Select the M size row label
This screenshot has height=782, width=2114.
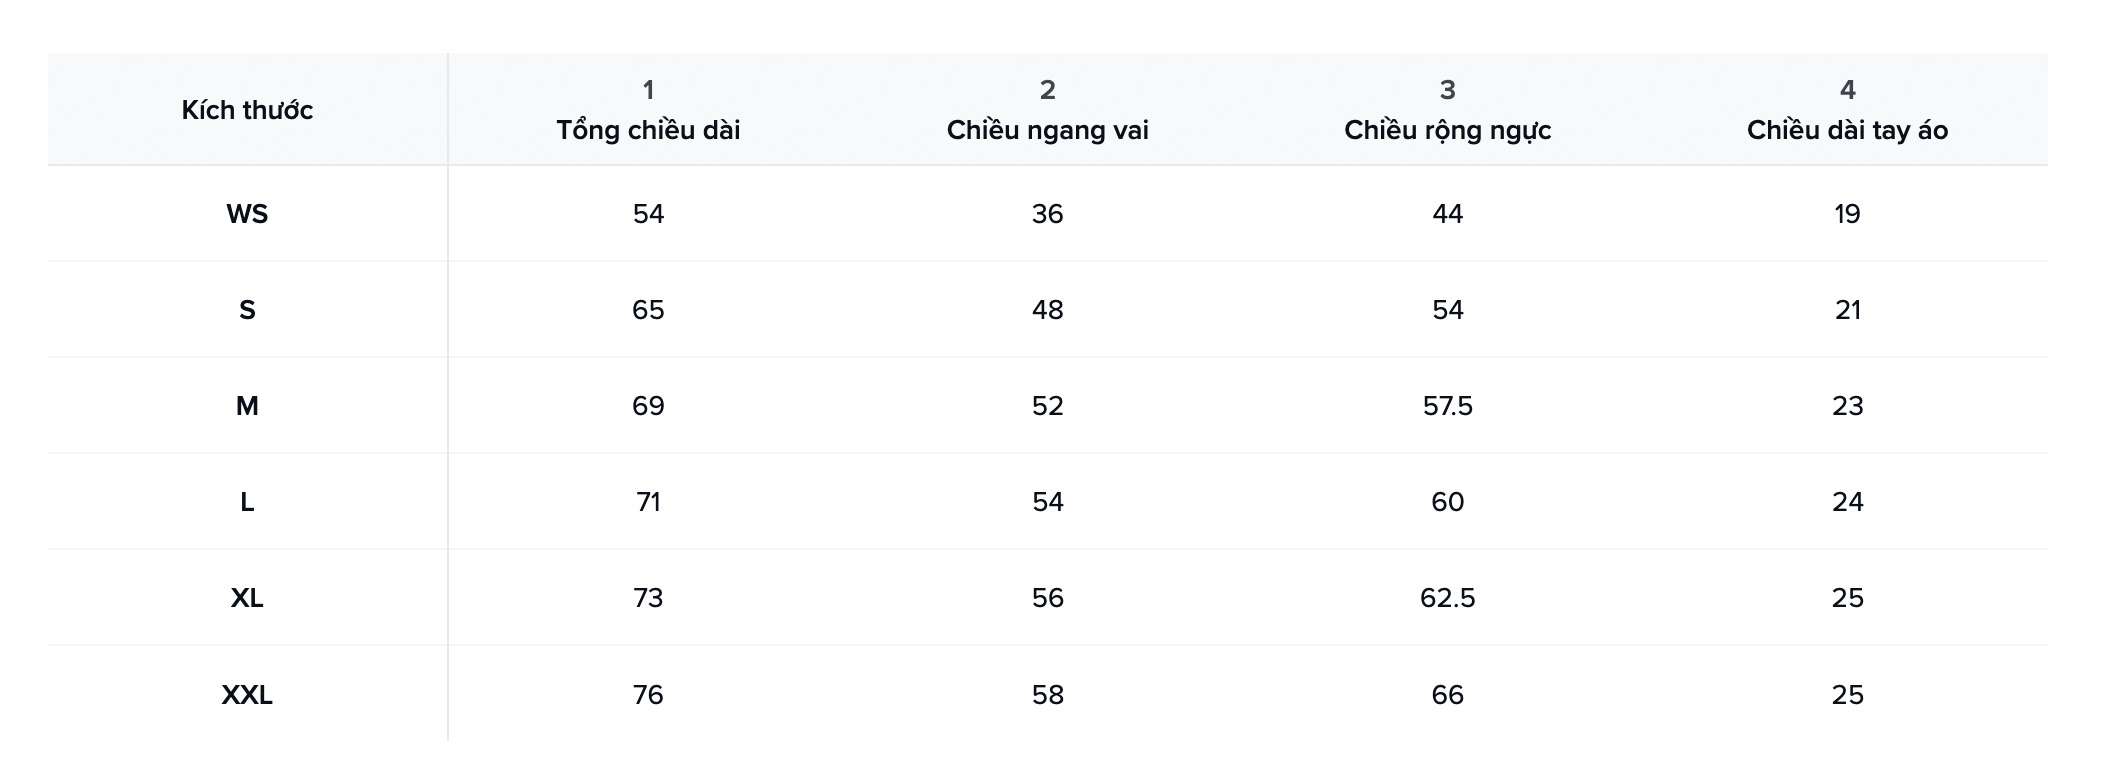[x=247, y=406]
